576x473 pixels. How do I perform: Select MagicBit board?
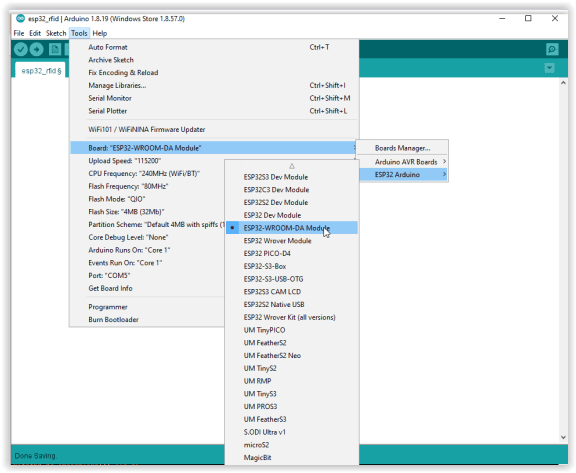292,458
